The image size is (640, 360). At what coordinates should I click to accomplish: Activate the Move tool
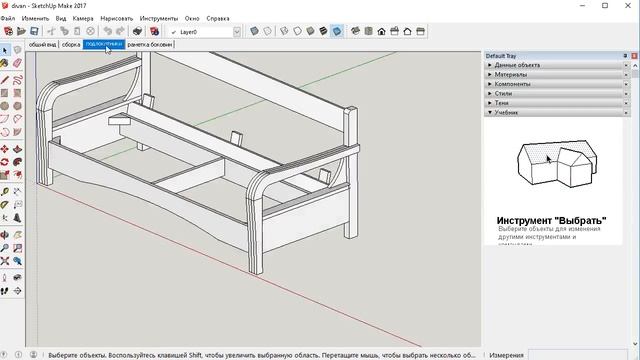[x=4, y=149]
